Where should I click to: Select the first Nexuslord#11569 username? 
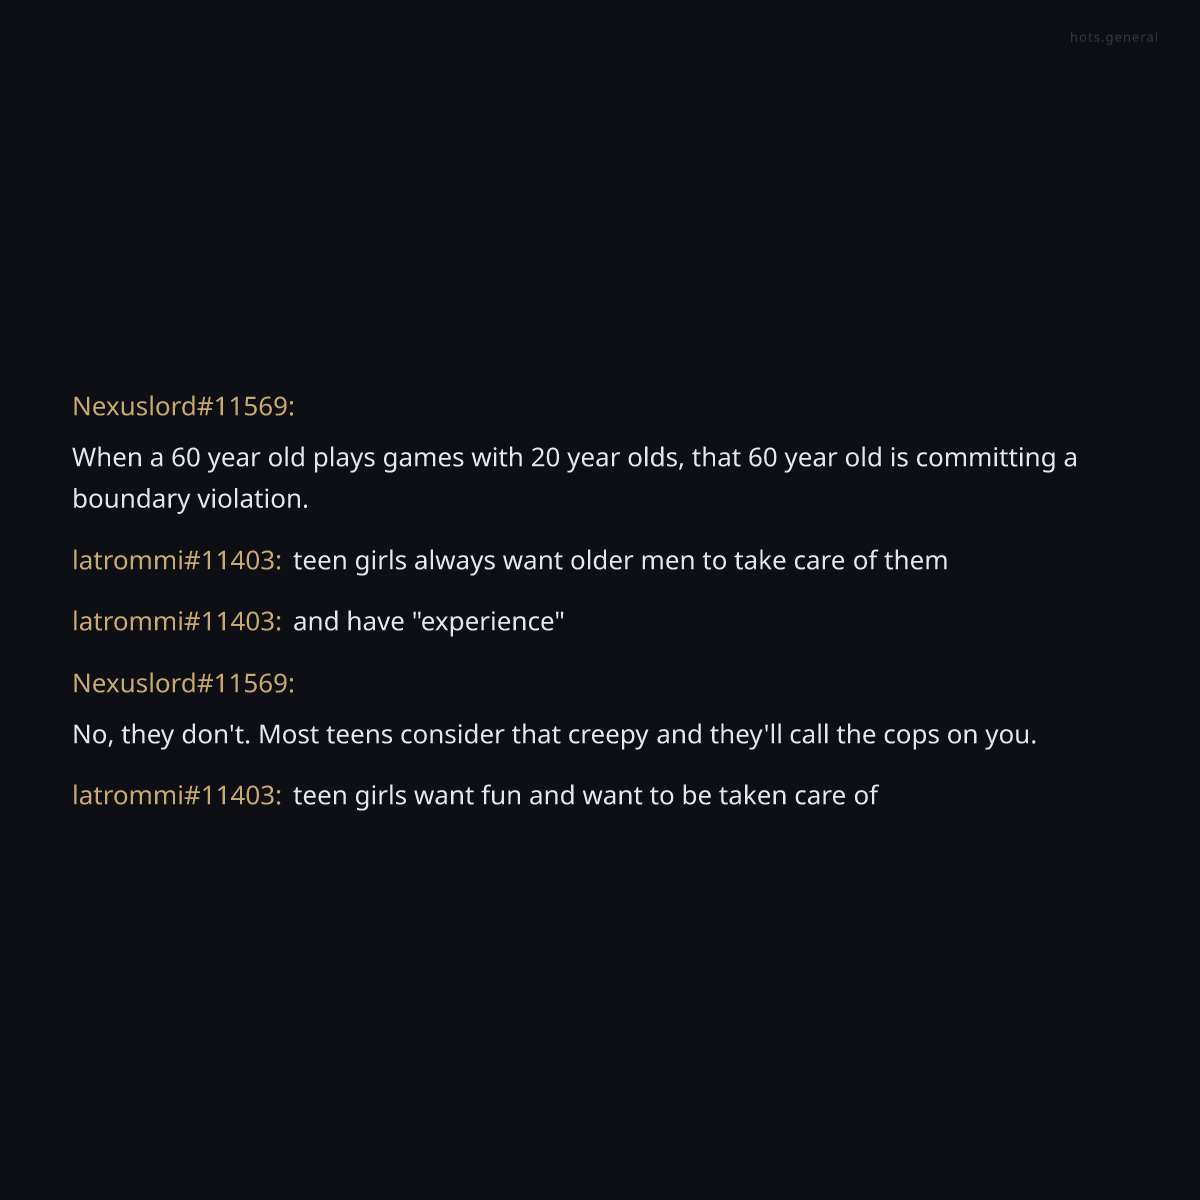point(183,406)
